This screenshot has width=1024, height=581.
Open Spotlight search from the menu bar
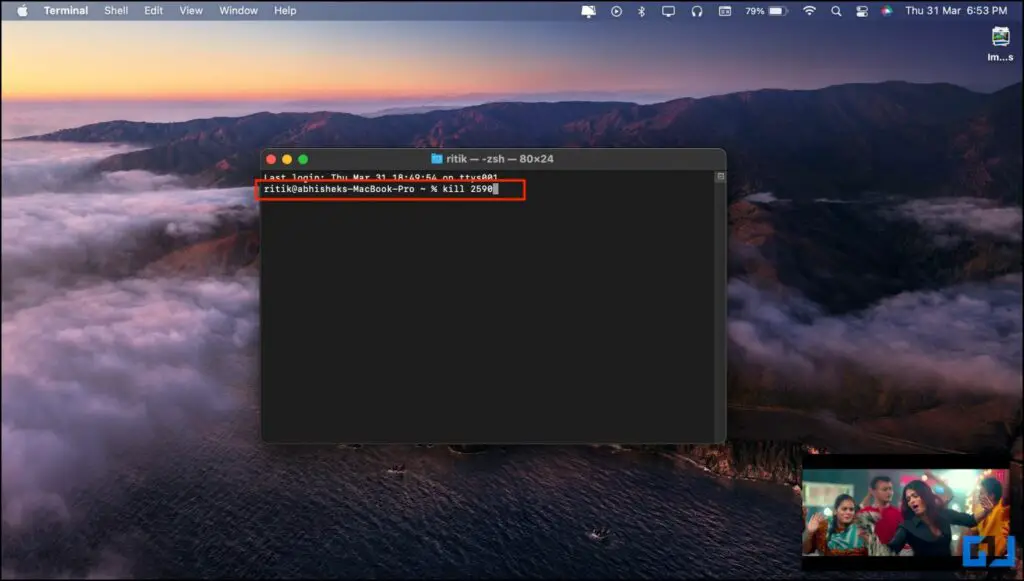pyautogui.click(x=836, y=11)
